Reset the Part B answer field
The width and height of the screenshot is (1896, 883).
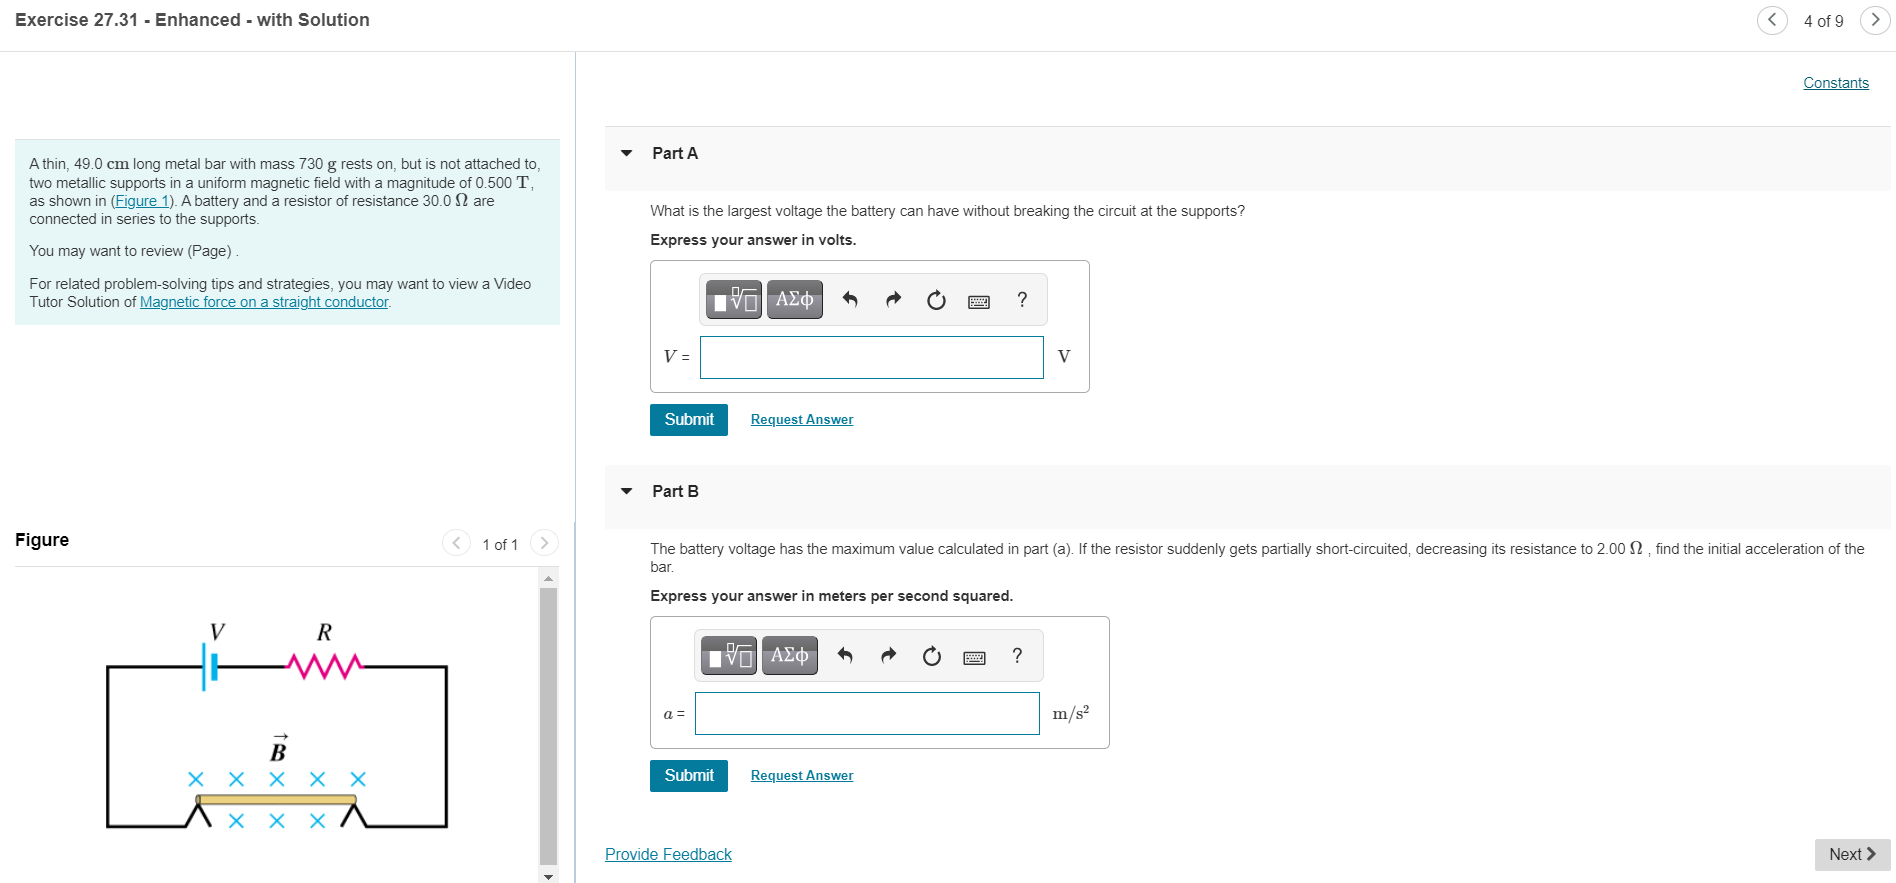[x=931, y=656]
